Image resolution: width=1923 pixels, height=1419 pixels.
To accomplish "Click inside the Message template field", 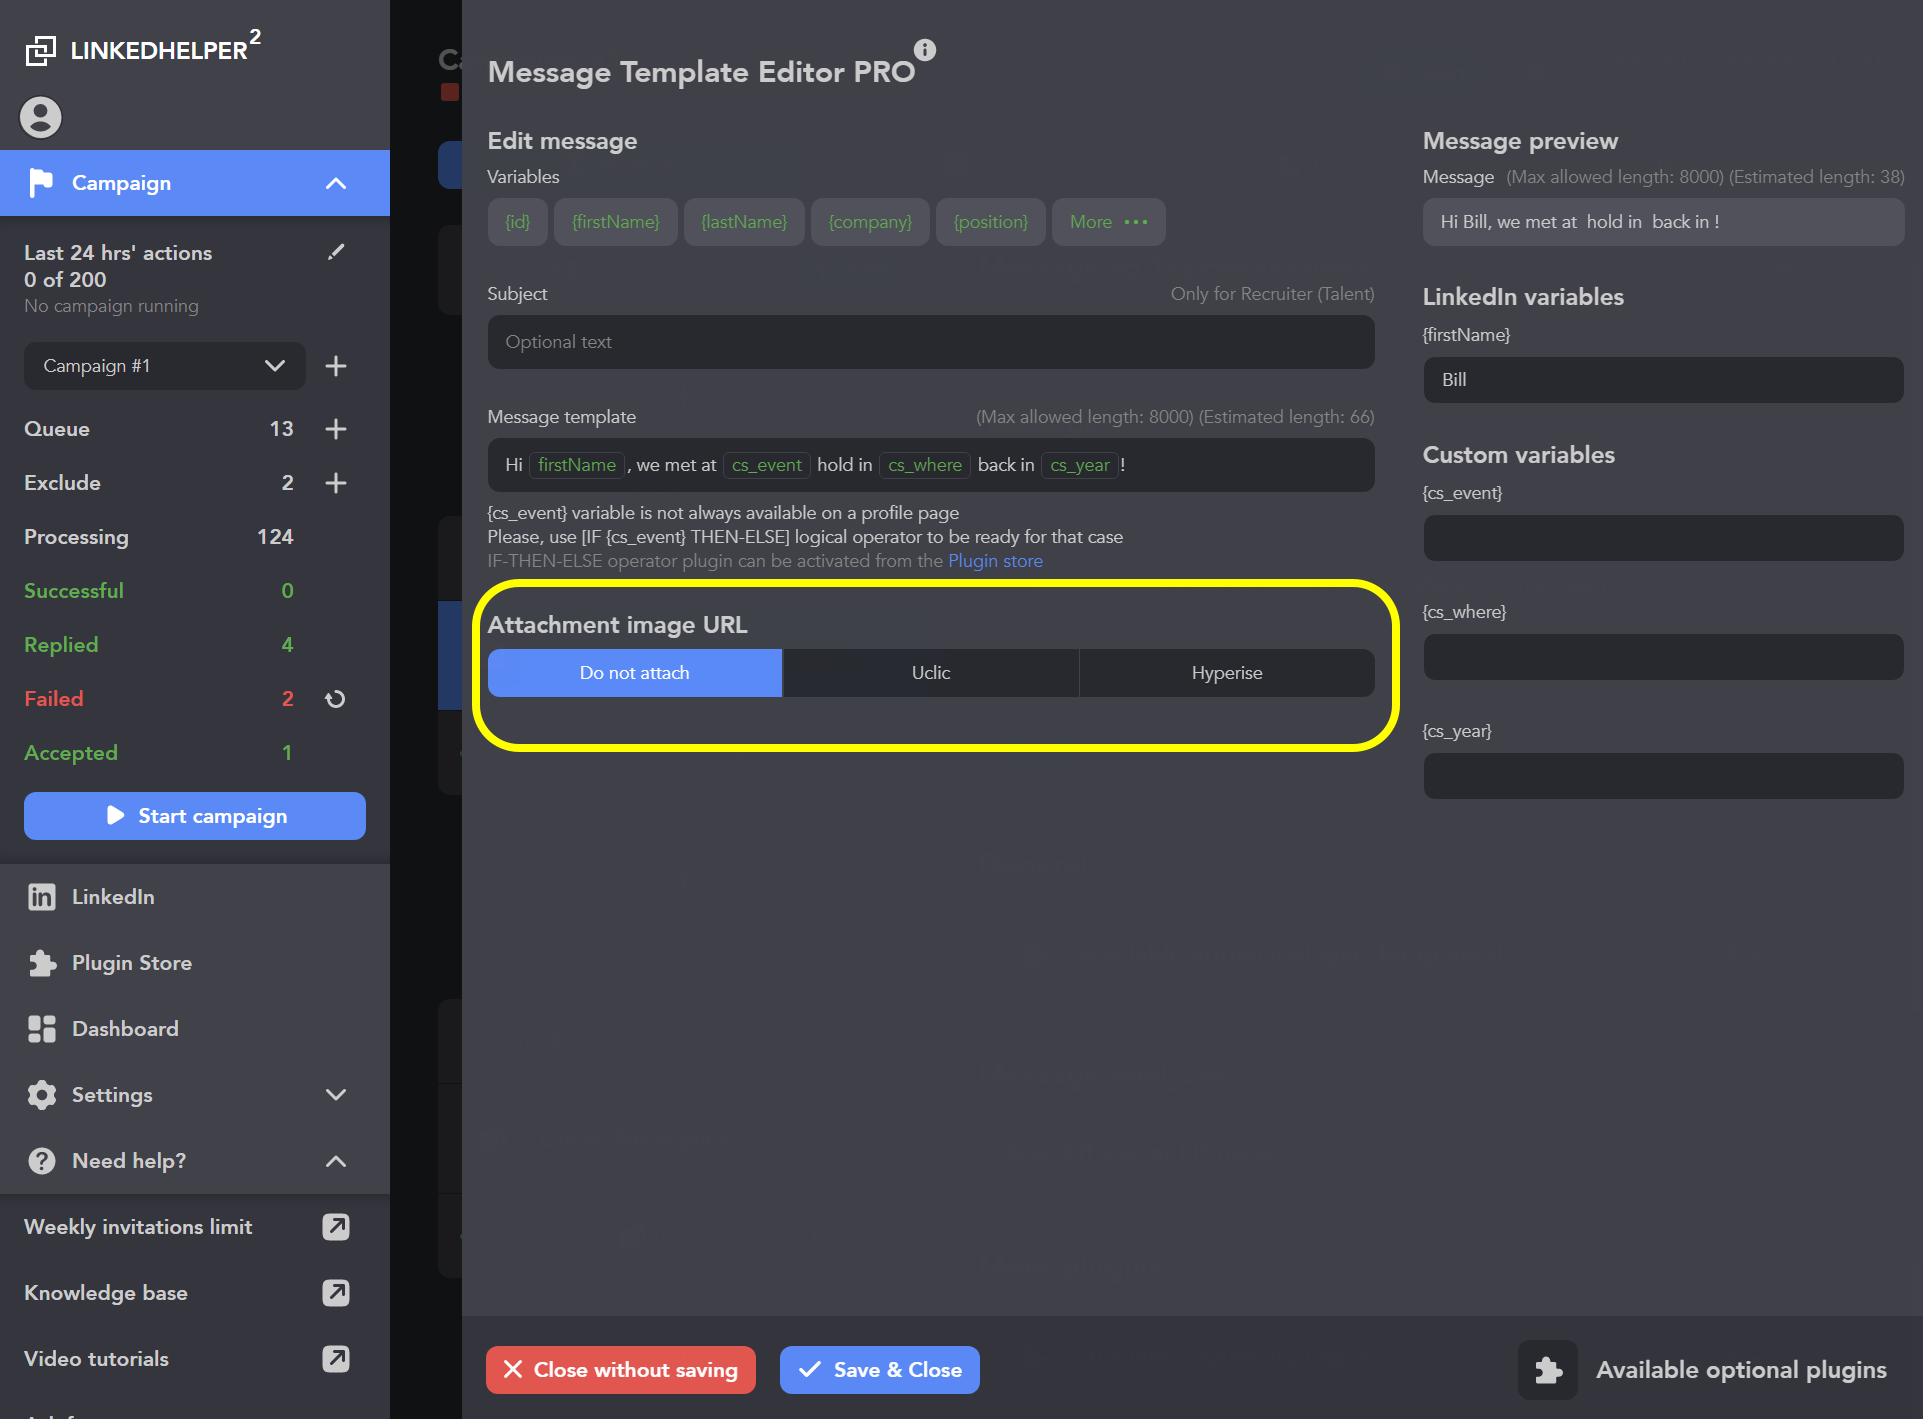I will [x=931, y=465].
